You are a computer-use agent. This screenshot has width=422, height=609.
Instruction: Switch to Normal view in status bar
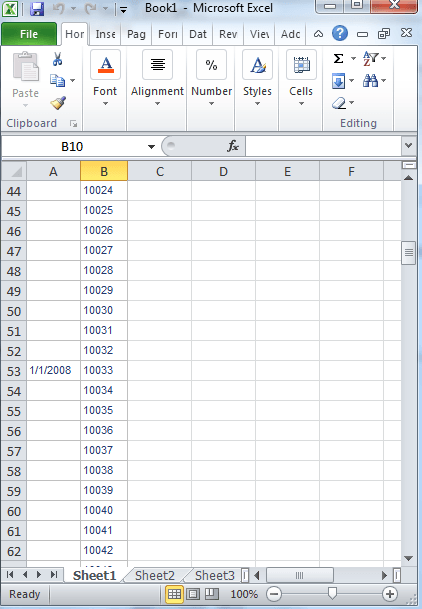point(174,594)
